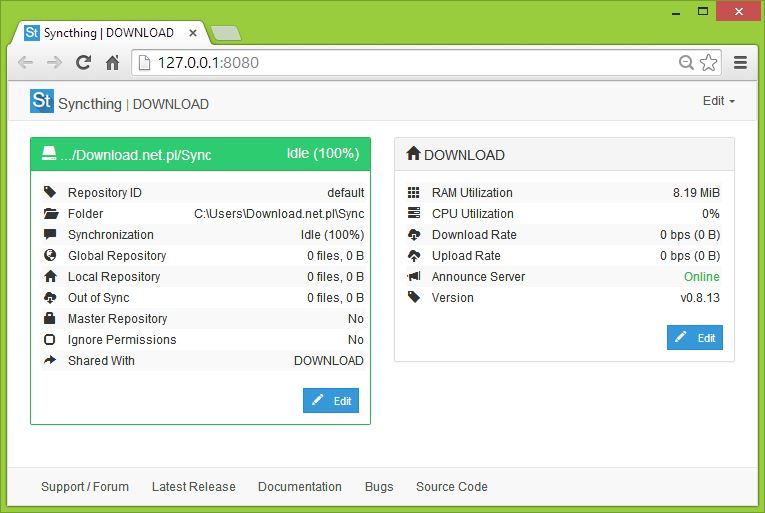Click the cloud icon beside Upload Rate

[414, 256]
